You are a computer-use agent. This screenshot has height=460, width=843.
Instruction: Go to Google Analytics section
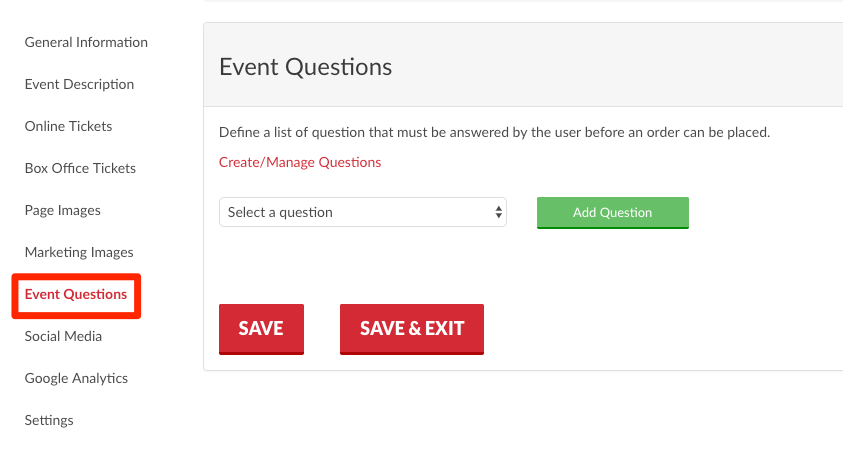point(76,378)
